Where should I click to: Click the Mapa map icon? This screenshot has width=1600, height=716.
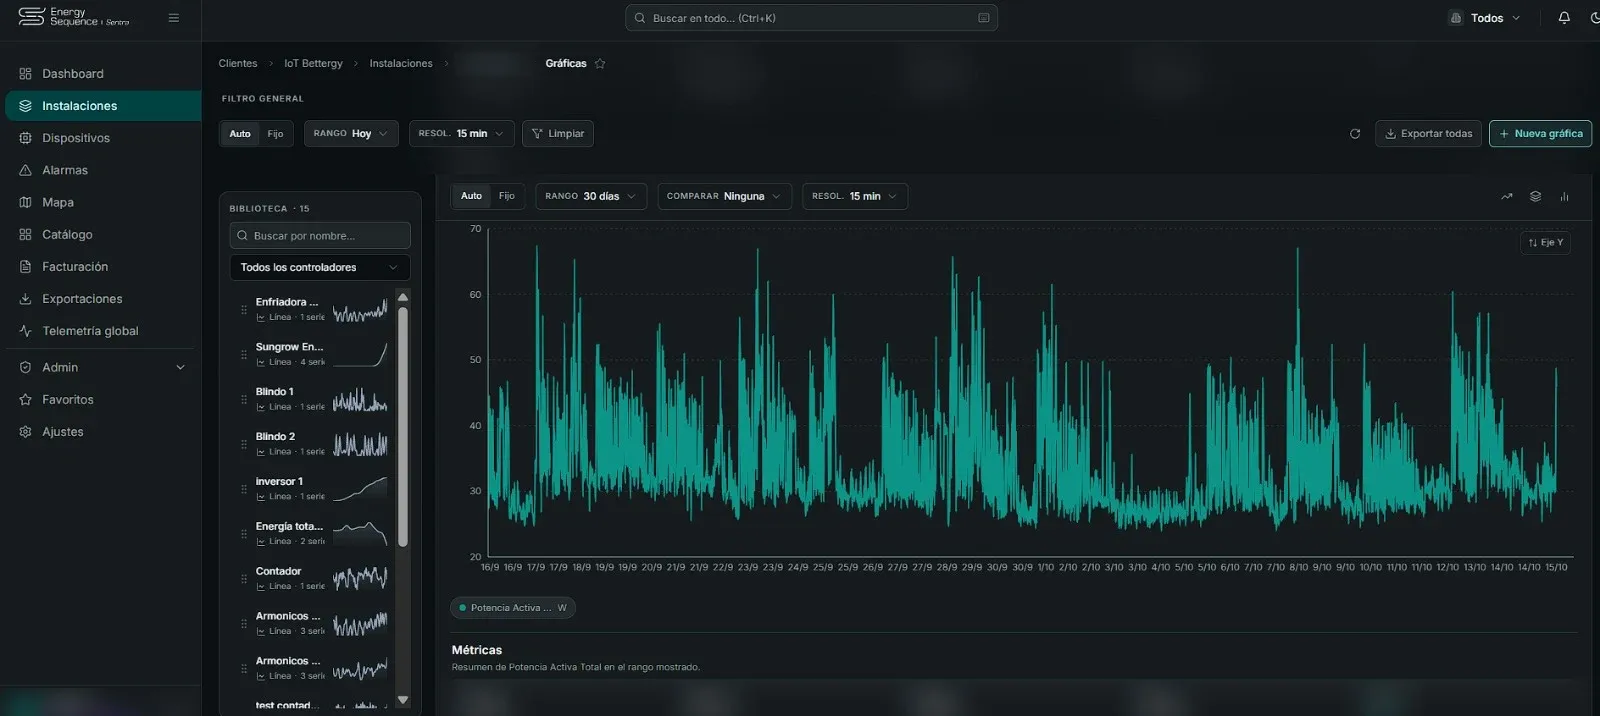pos(25,202)
